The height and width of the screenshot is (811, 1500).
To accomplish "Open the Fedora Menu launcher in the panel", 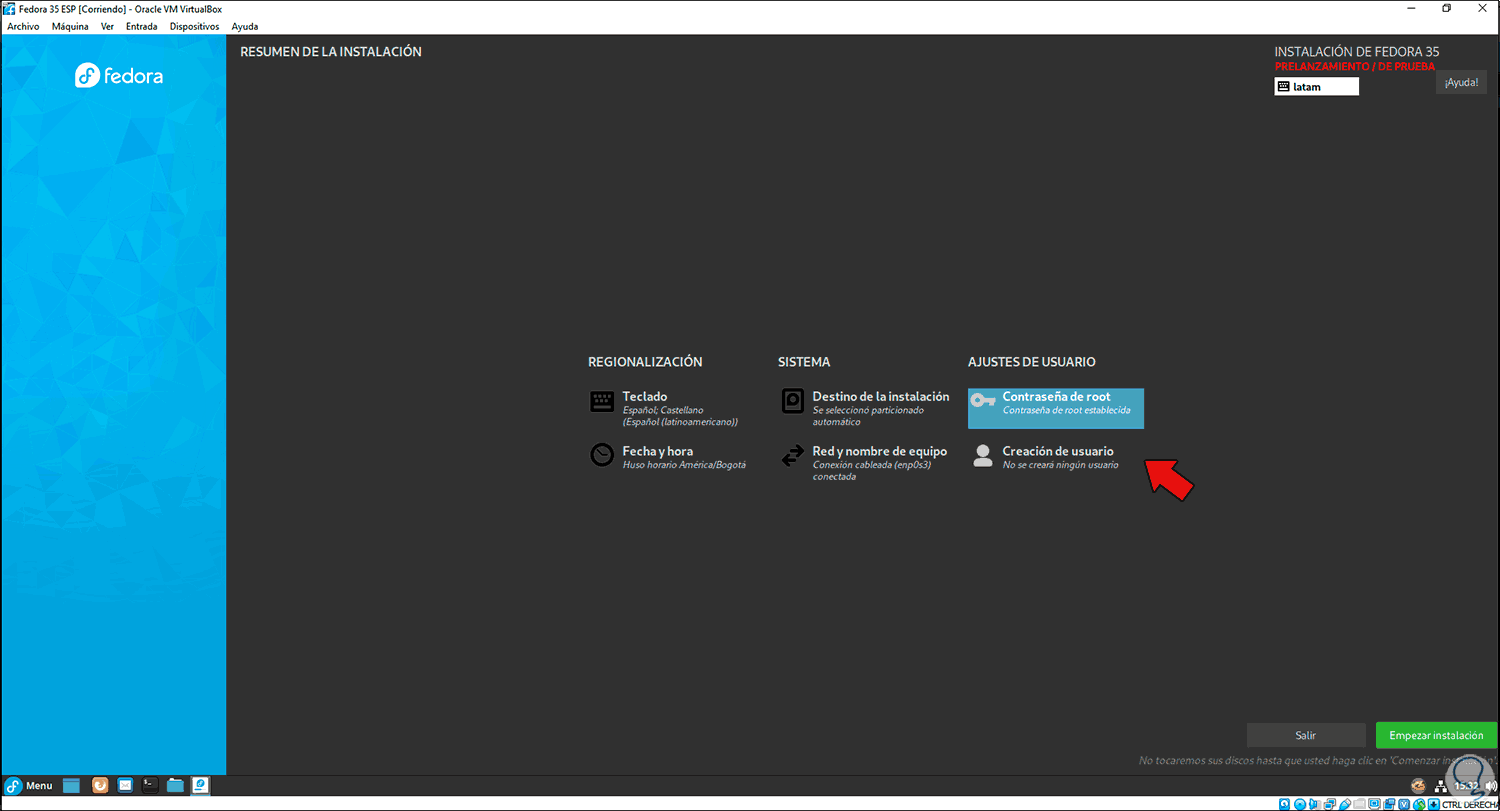I will [29, 786].
